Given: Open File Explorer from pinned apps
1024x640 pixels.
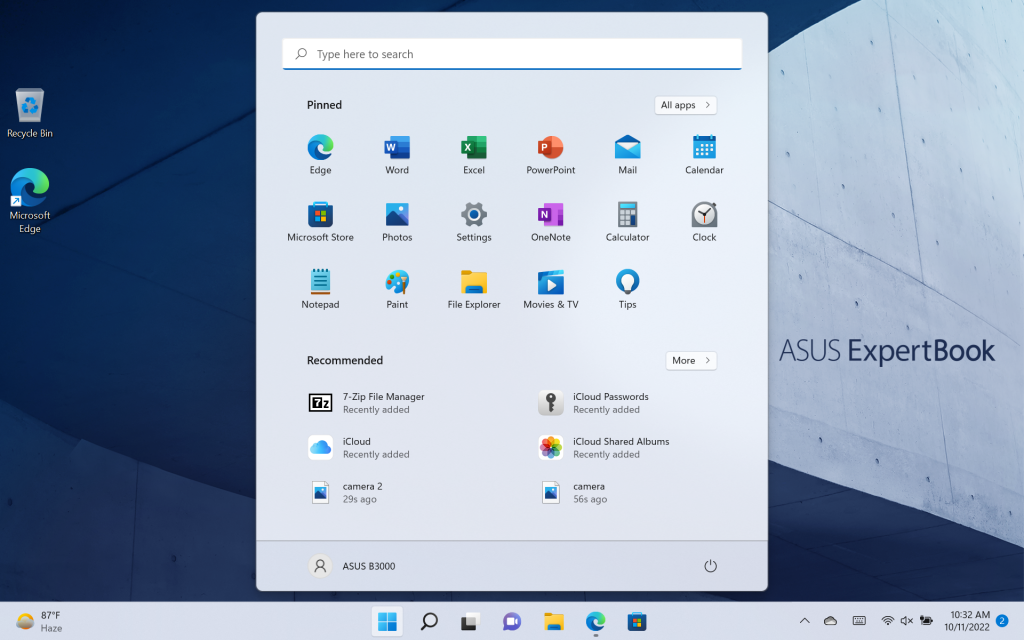Looking at the screenshot, I should tap(473, 289).
